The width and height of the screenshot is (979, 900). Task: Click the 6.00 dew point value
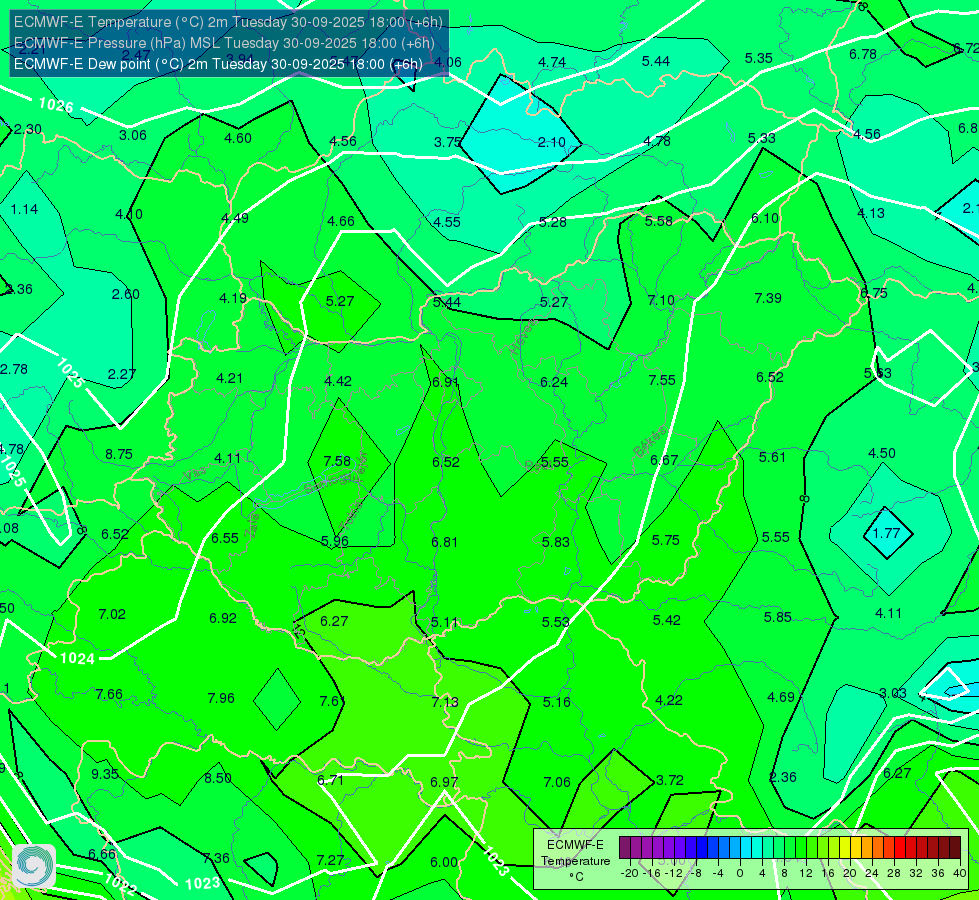pyautogui.click(x=444, y=862)
